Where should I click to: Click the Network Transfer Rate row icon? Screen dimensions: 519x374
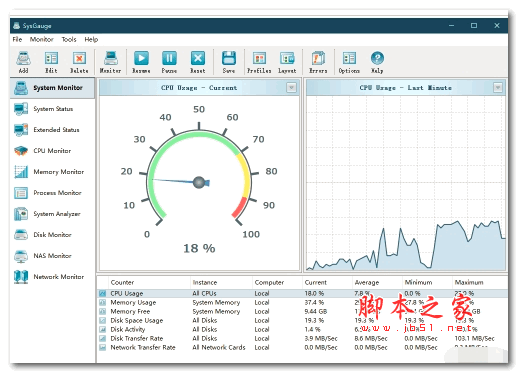pyautogui.click(x=103, y=347)
